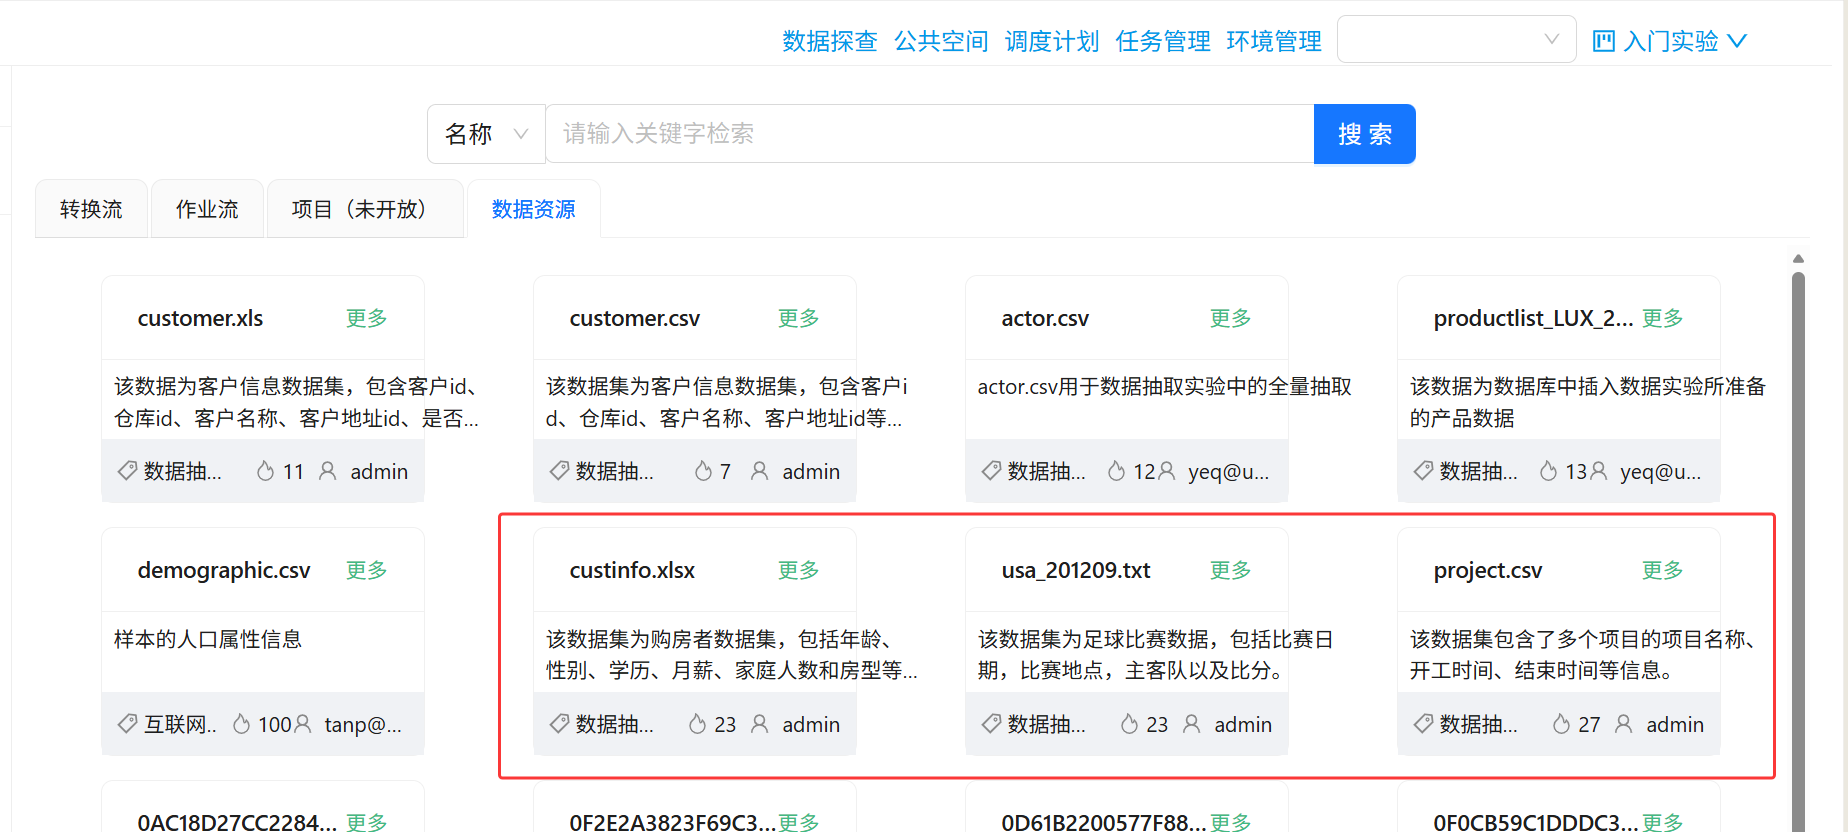
Task: Click the custinfo.xlsx file title
Action: [x=632, y=570]
